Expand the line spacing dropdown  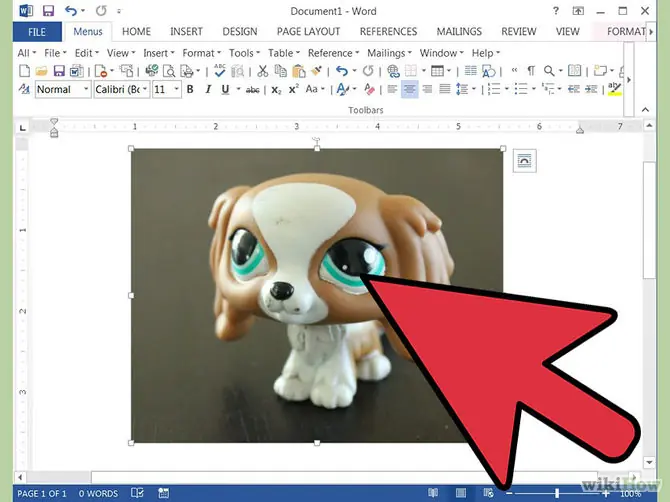474,89
